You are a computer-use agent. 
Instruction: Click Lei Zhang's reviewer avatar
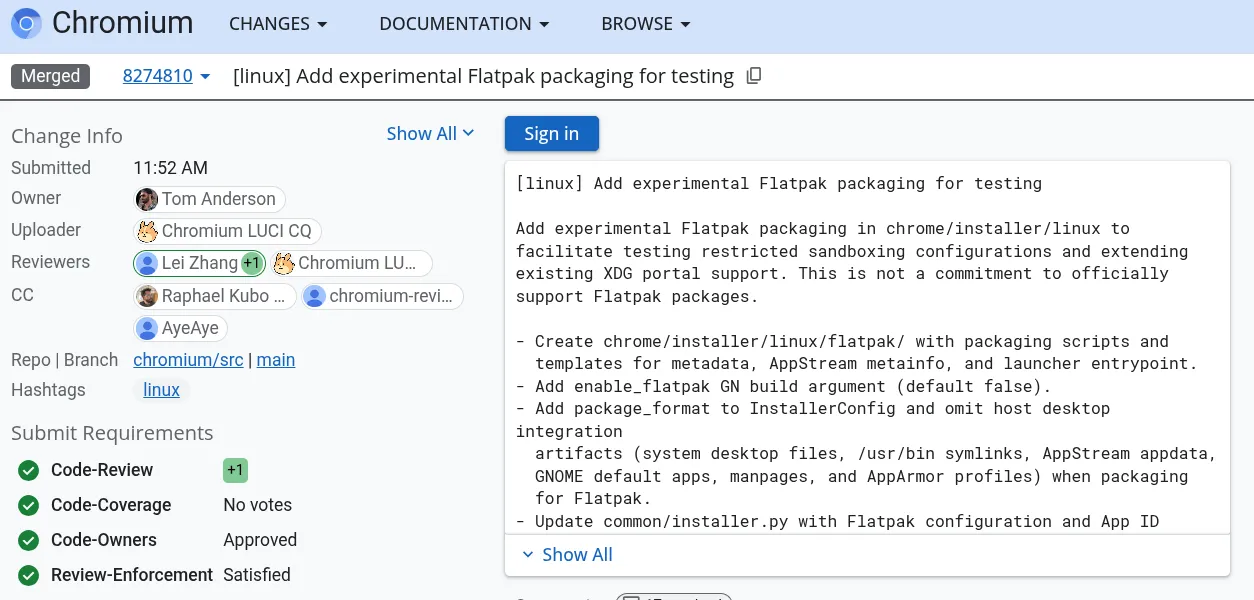pos(147,263)
